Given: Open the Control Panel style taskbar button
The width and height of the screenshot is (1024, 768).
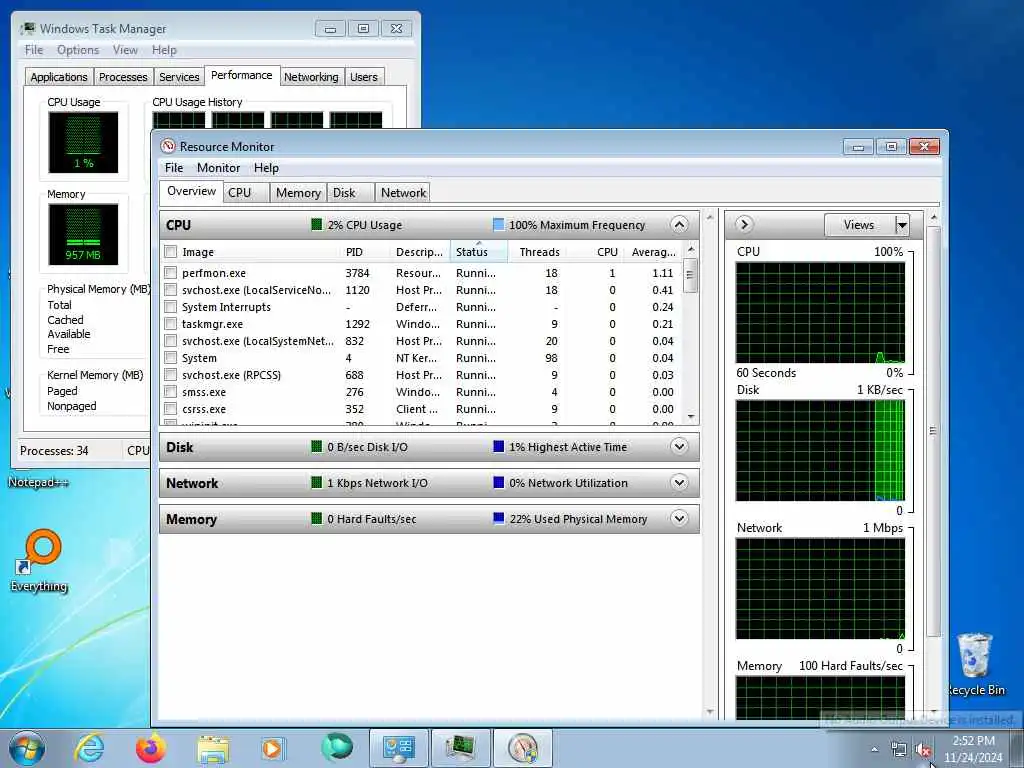Looking at the screenshot, I should pos(398,748).
